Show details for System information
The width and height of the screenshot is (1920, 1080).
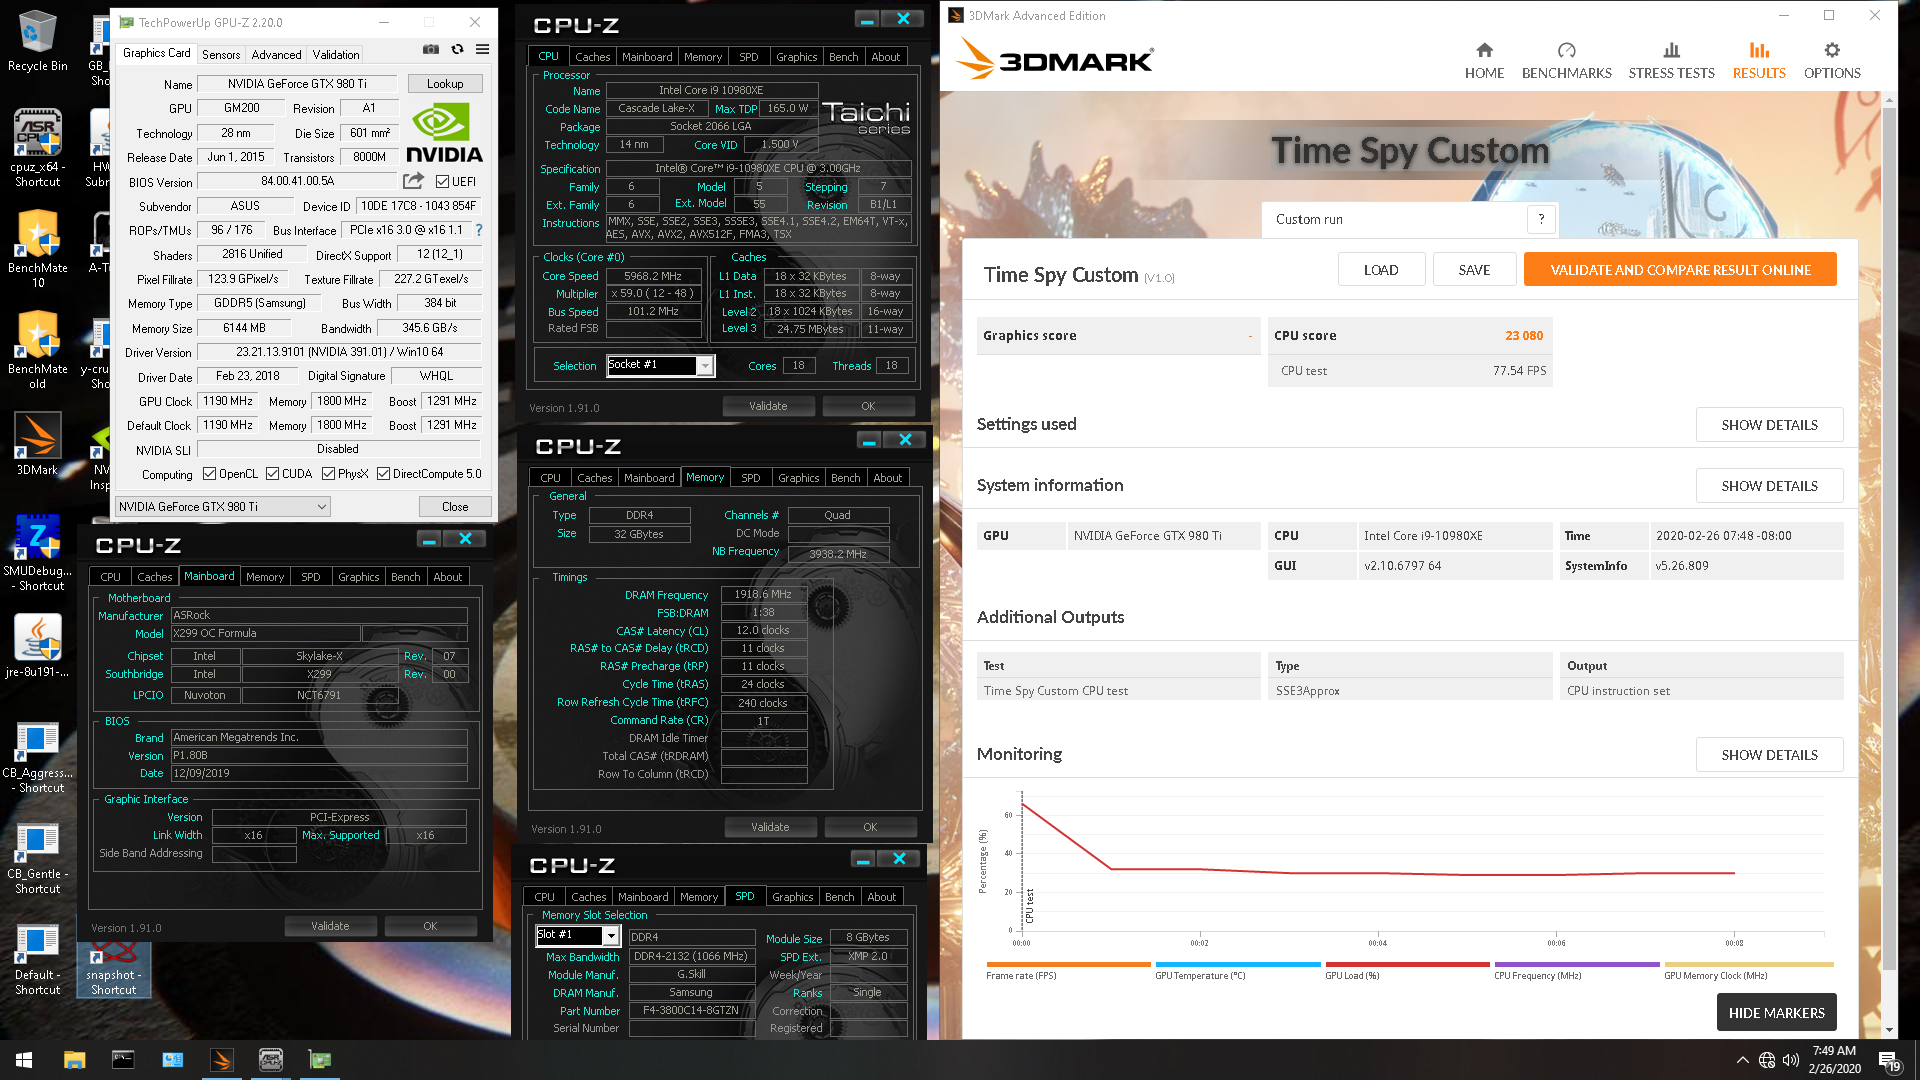coord(1769,486)
